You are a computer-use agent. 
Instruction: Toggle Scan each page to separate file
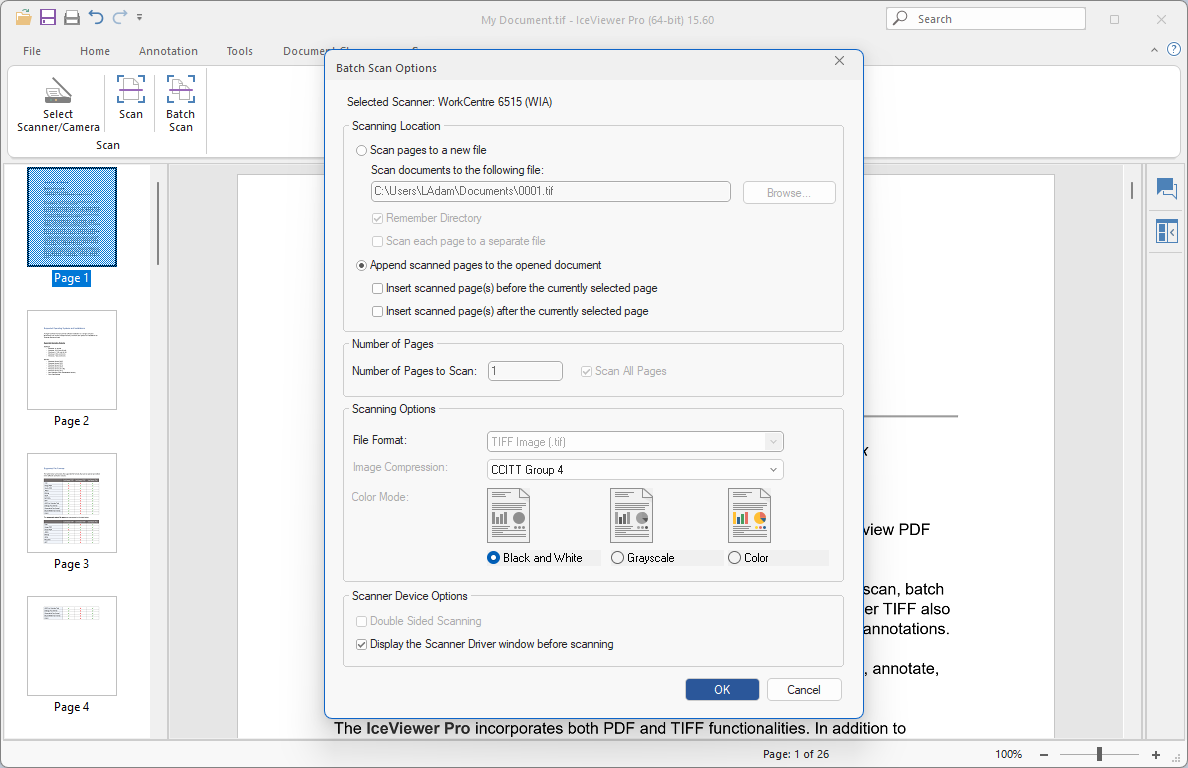377,241
